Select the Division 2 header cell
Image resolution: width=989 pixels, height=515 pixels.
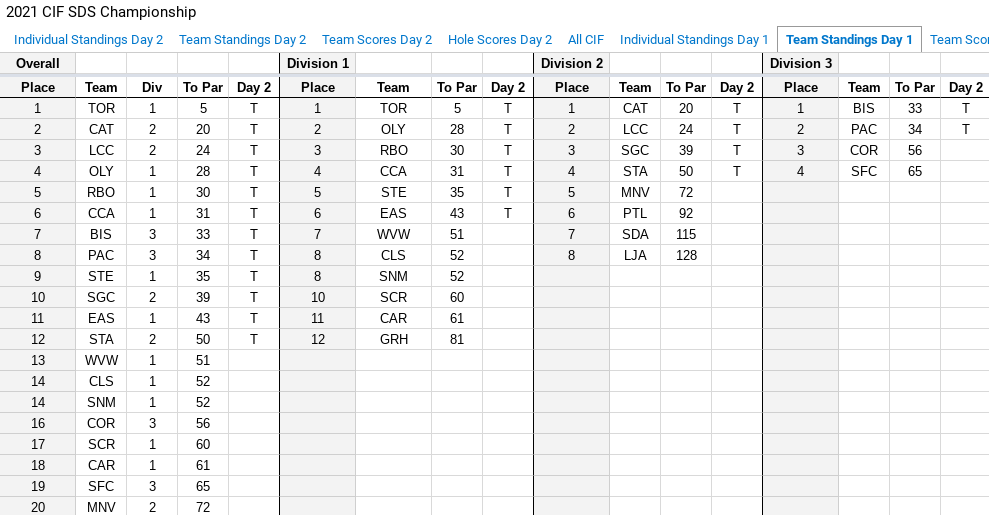pyautogui.click(x=572, y=63)
